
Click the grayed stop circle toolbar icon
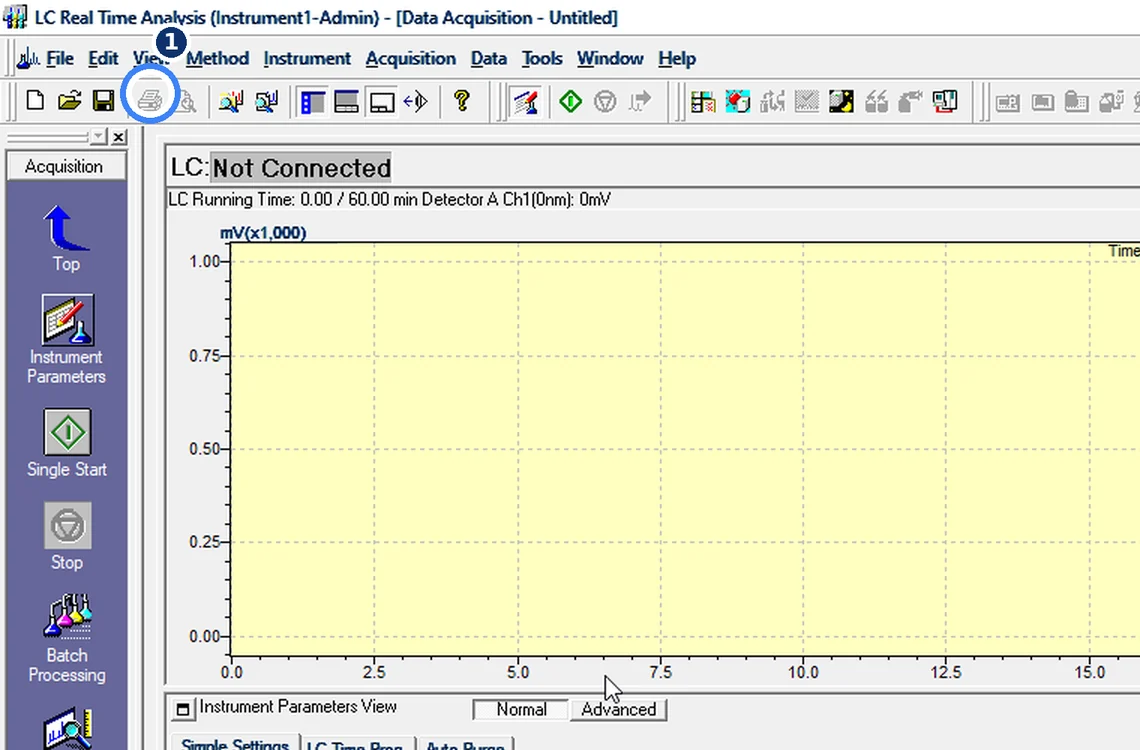(x=605, y=101)
